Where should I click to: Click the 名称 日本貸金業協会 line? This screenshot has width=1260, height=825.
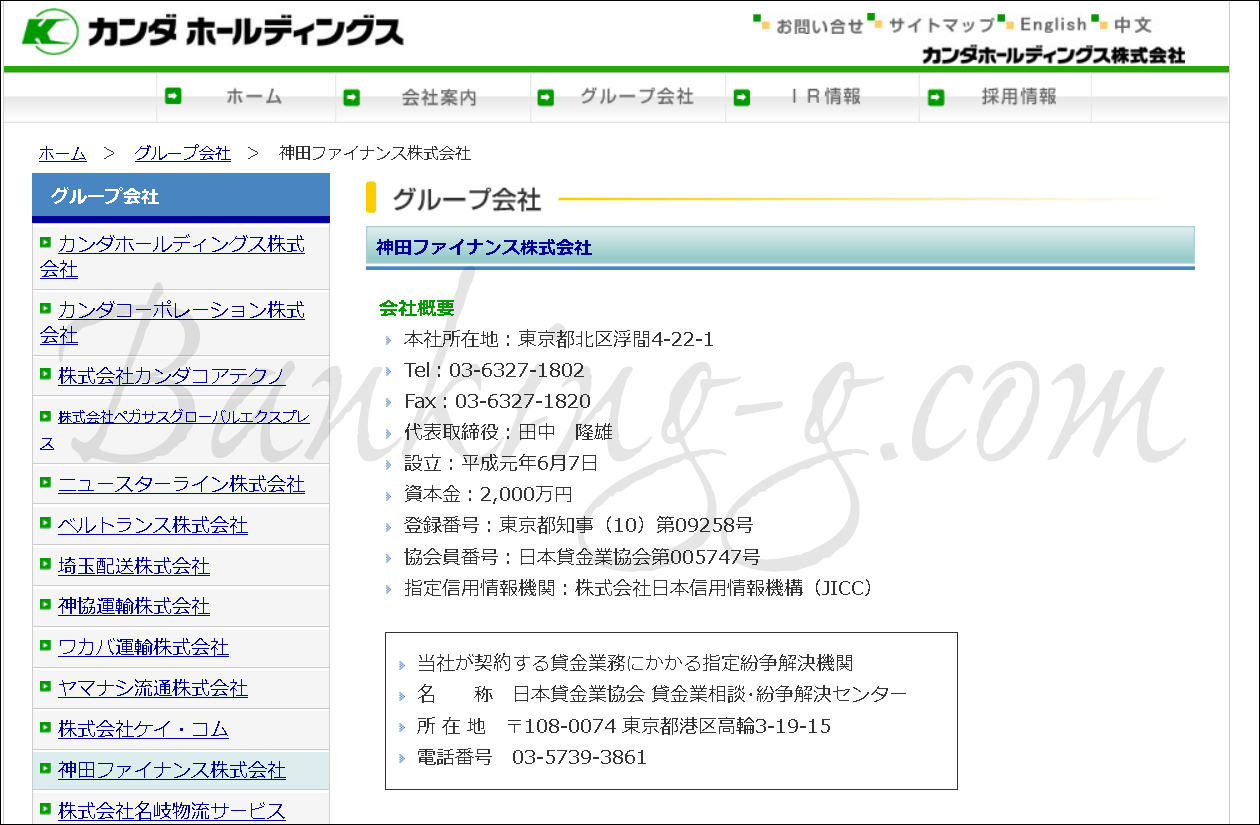click(x=661, y=694)
